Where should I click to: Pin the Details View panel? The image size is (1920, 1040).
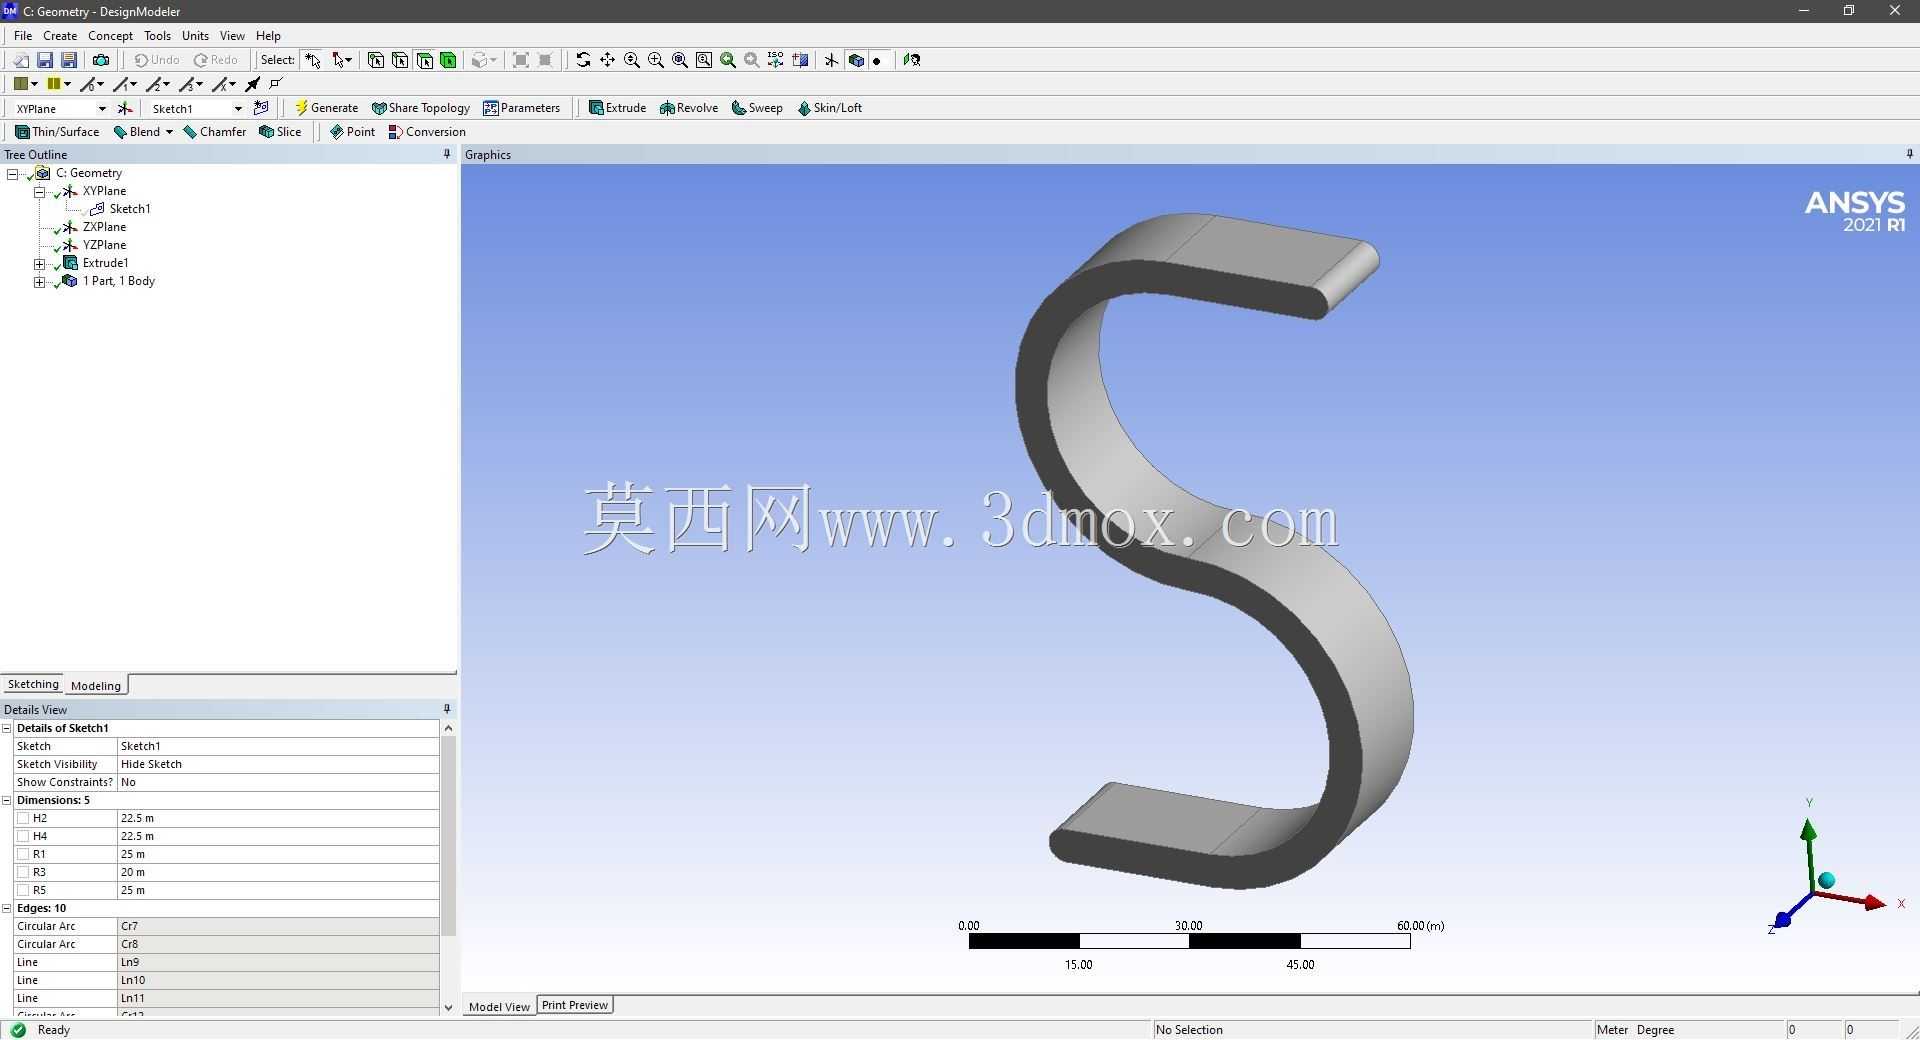pos(447,709)
